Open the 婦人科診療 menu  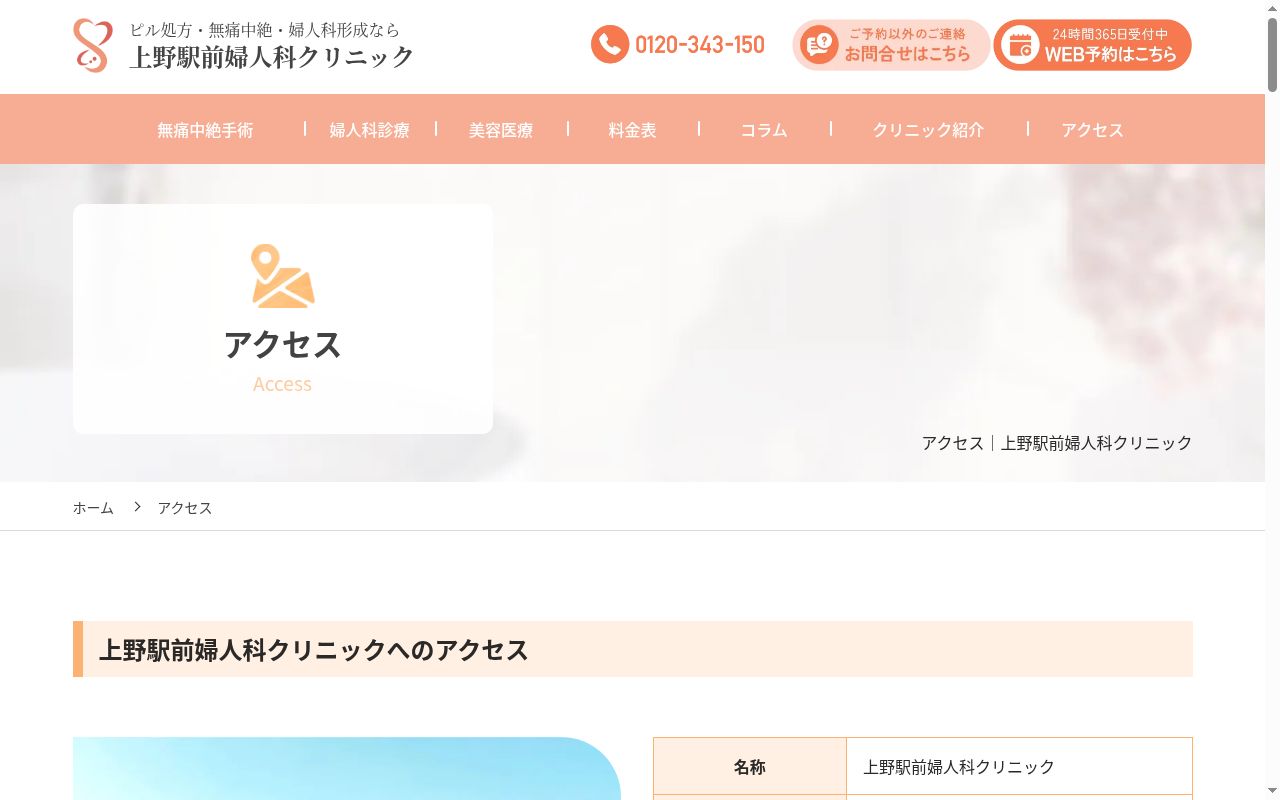(370, 130)
